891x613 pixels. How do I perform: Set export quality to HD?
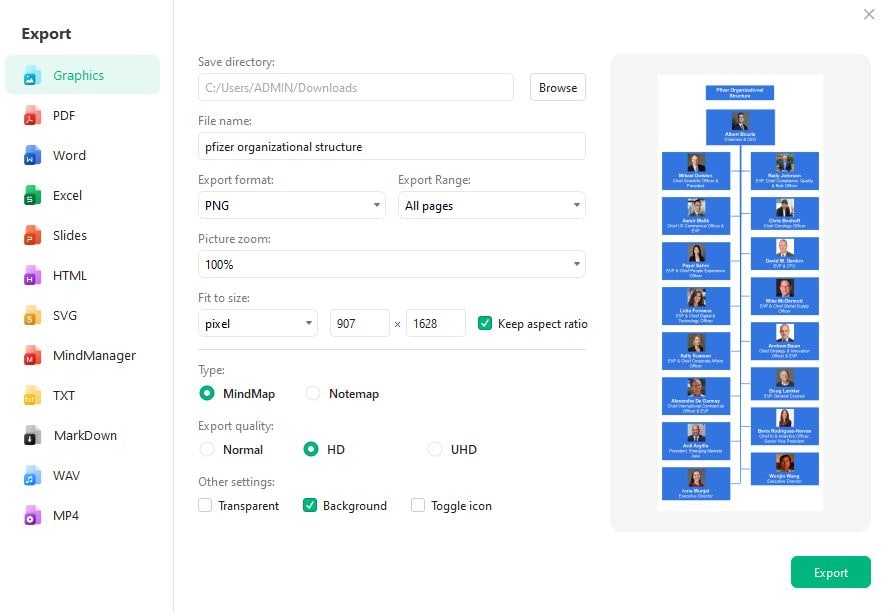click(311, 449)
